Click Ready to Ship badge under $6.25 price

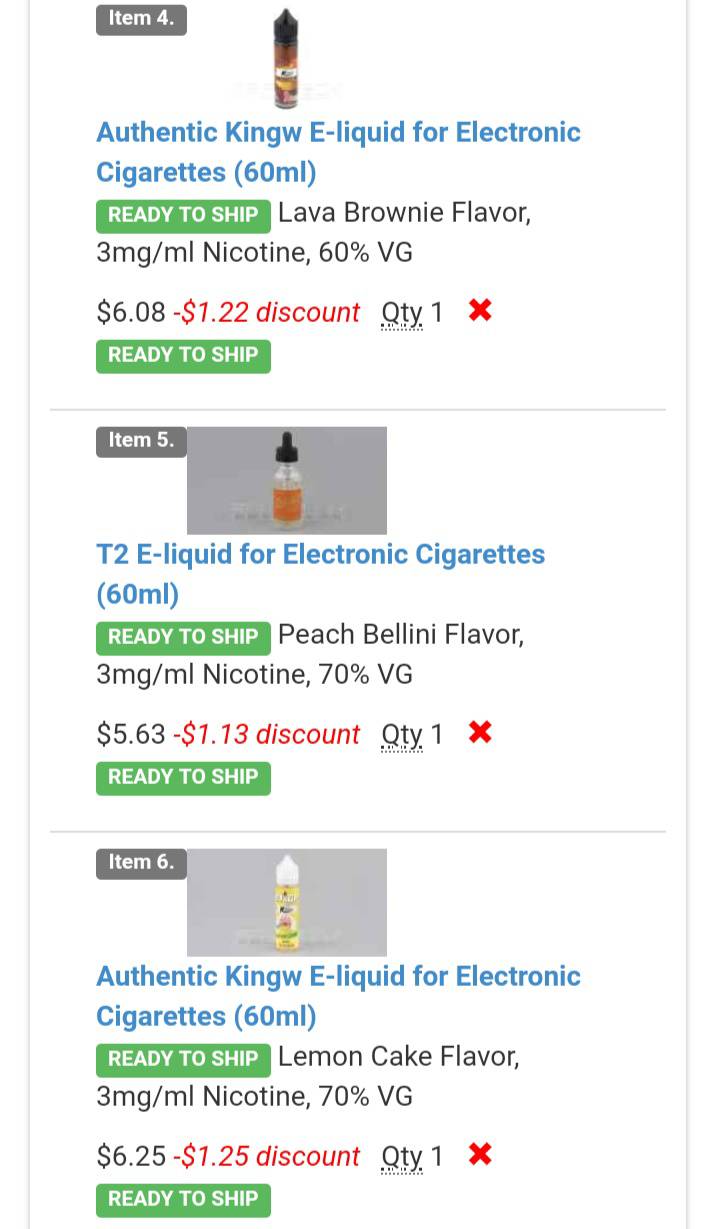183,1198
